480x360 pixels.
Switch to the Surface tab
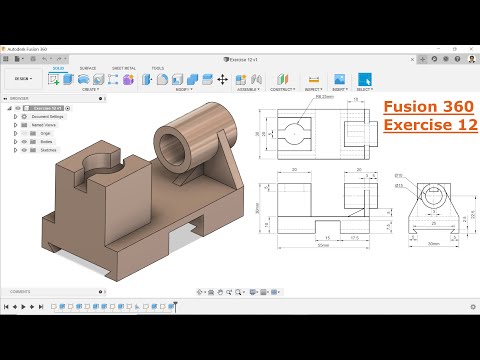click(x=88, y=68)
